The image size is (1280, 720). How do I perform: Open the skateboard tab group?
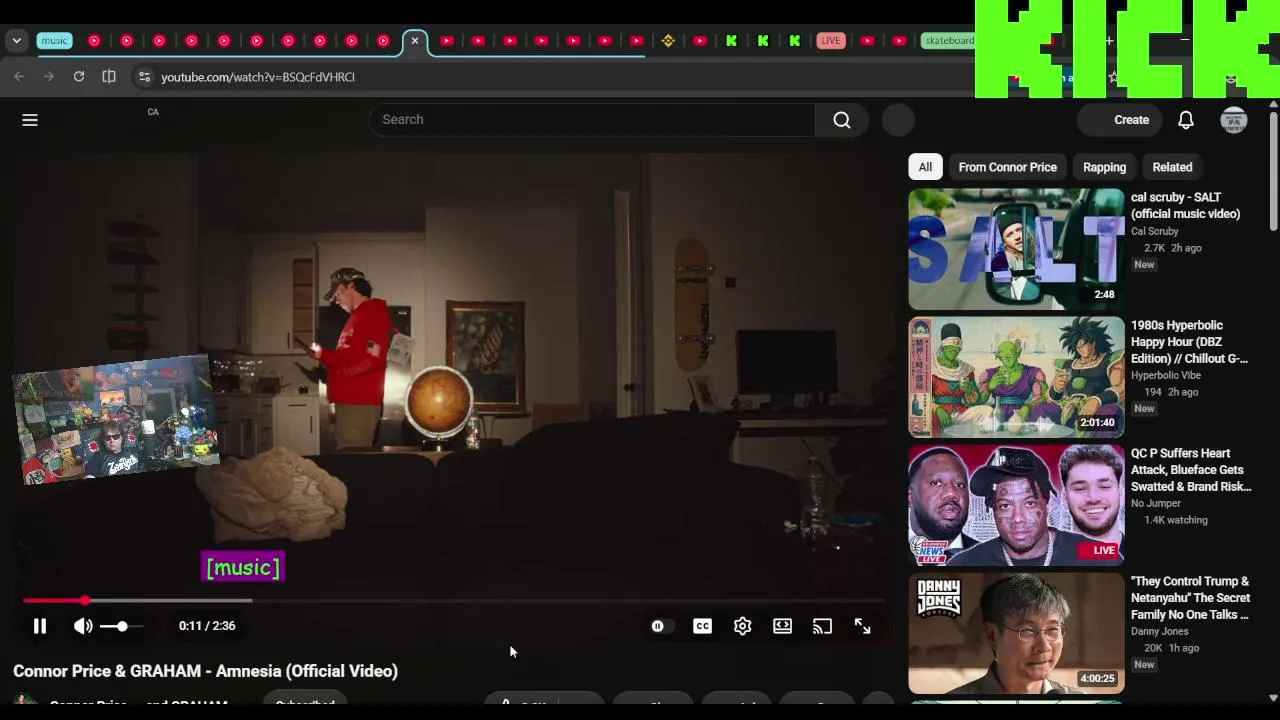point(948,41)
